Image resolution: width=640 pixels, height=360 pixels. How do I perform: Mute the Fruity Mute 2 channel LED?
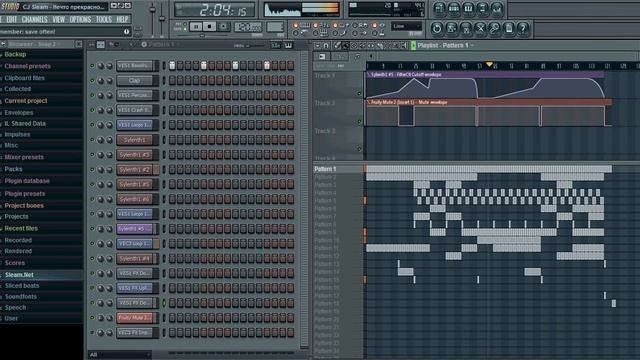click(x=92, y=318)
